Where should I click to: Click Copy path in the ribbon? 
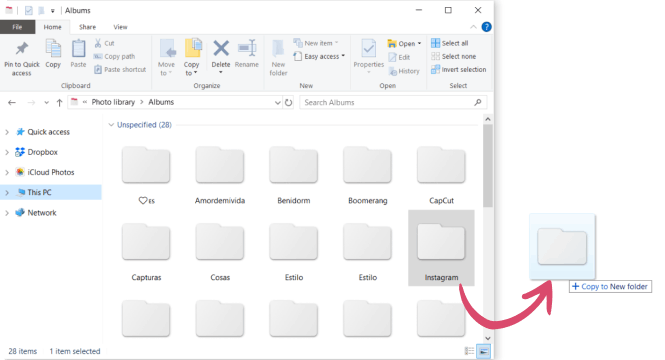point(114,56)
